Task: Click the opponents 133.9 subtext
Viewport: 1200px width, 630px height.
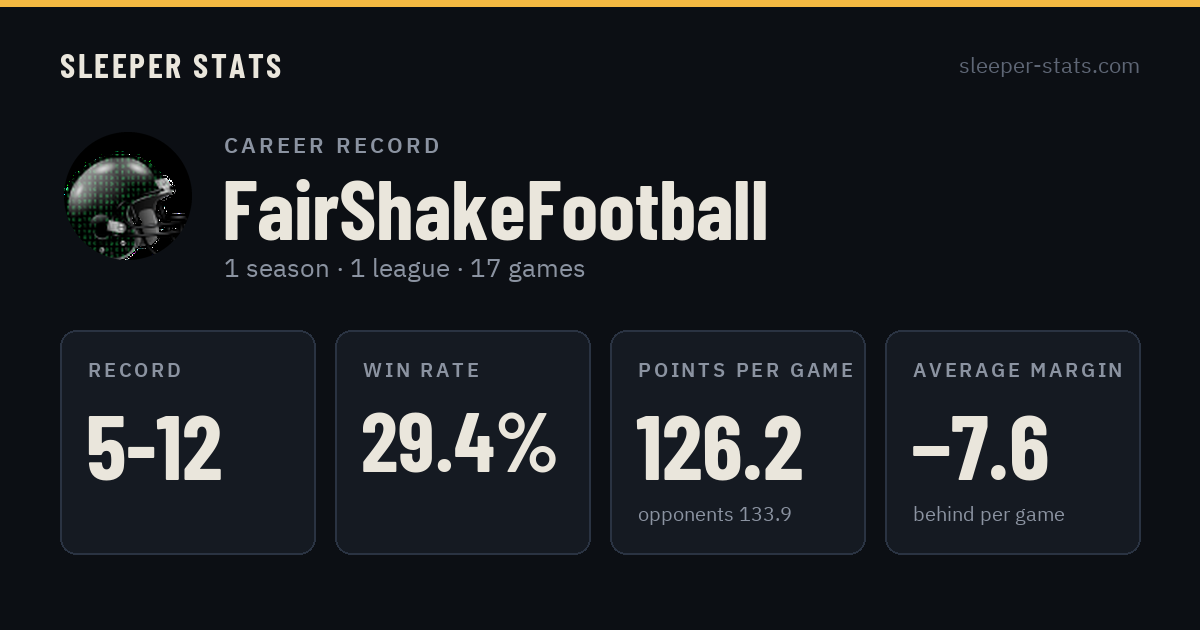Action: pos(715,515)
